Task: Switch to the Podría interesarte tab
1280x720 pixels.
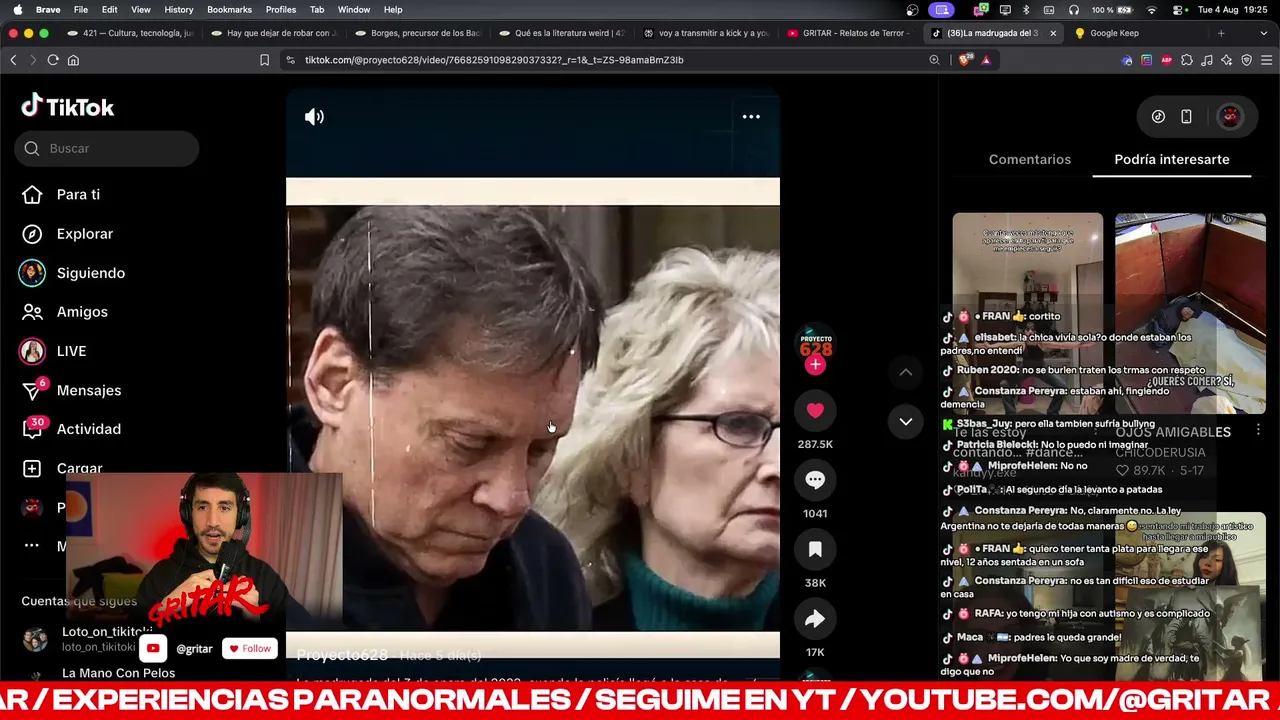Action: (x=1172, y=159)
